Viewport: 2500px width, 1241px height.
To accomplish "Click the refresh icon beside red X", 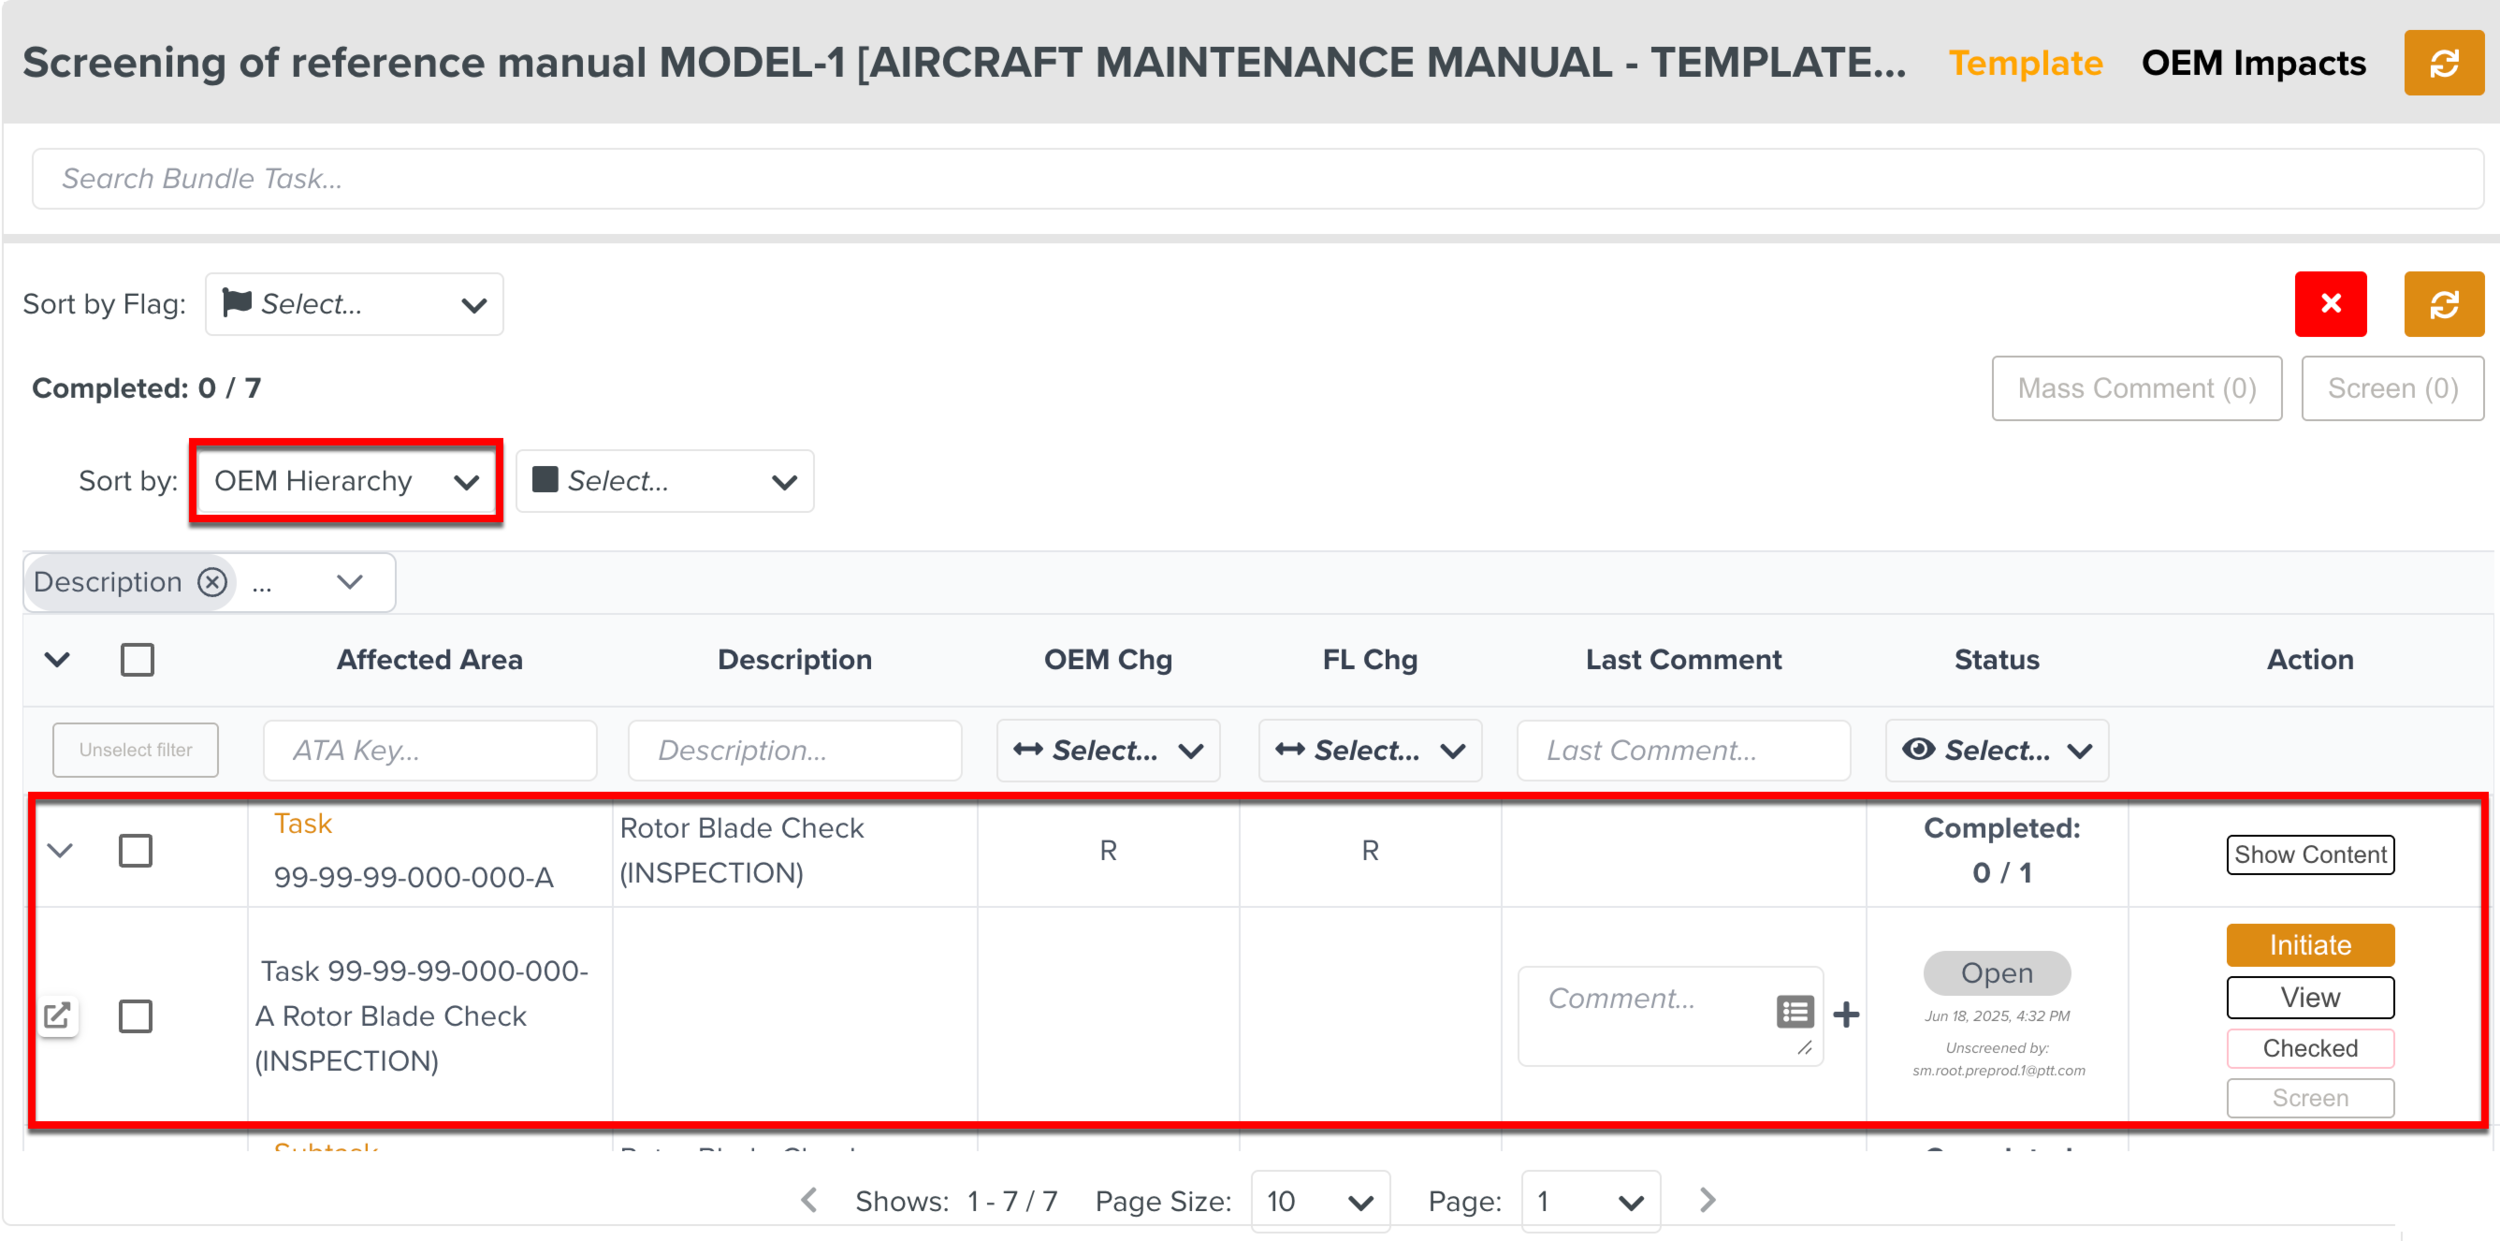I will (2443, 304).
